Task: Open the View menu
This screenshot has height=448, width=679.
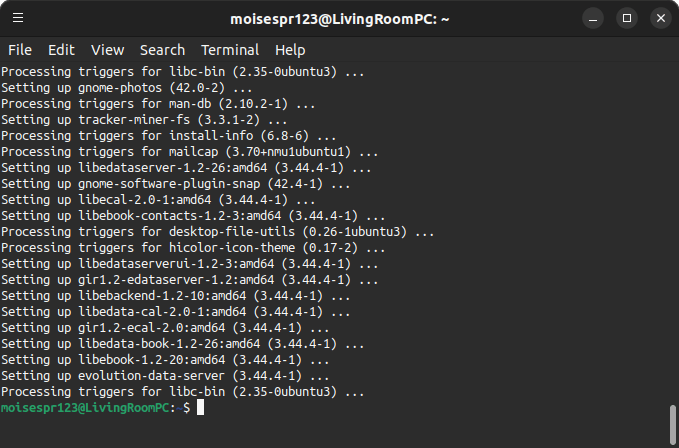Action: point(107,50)
